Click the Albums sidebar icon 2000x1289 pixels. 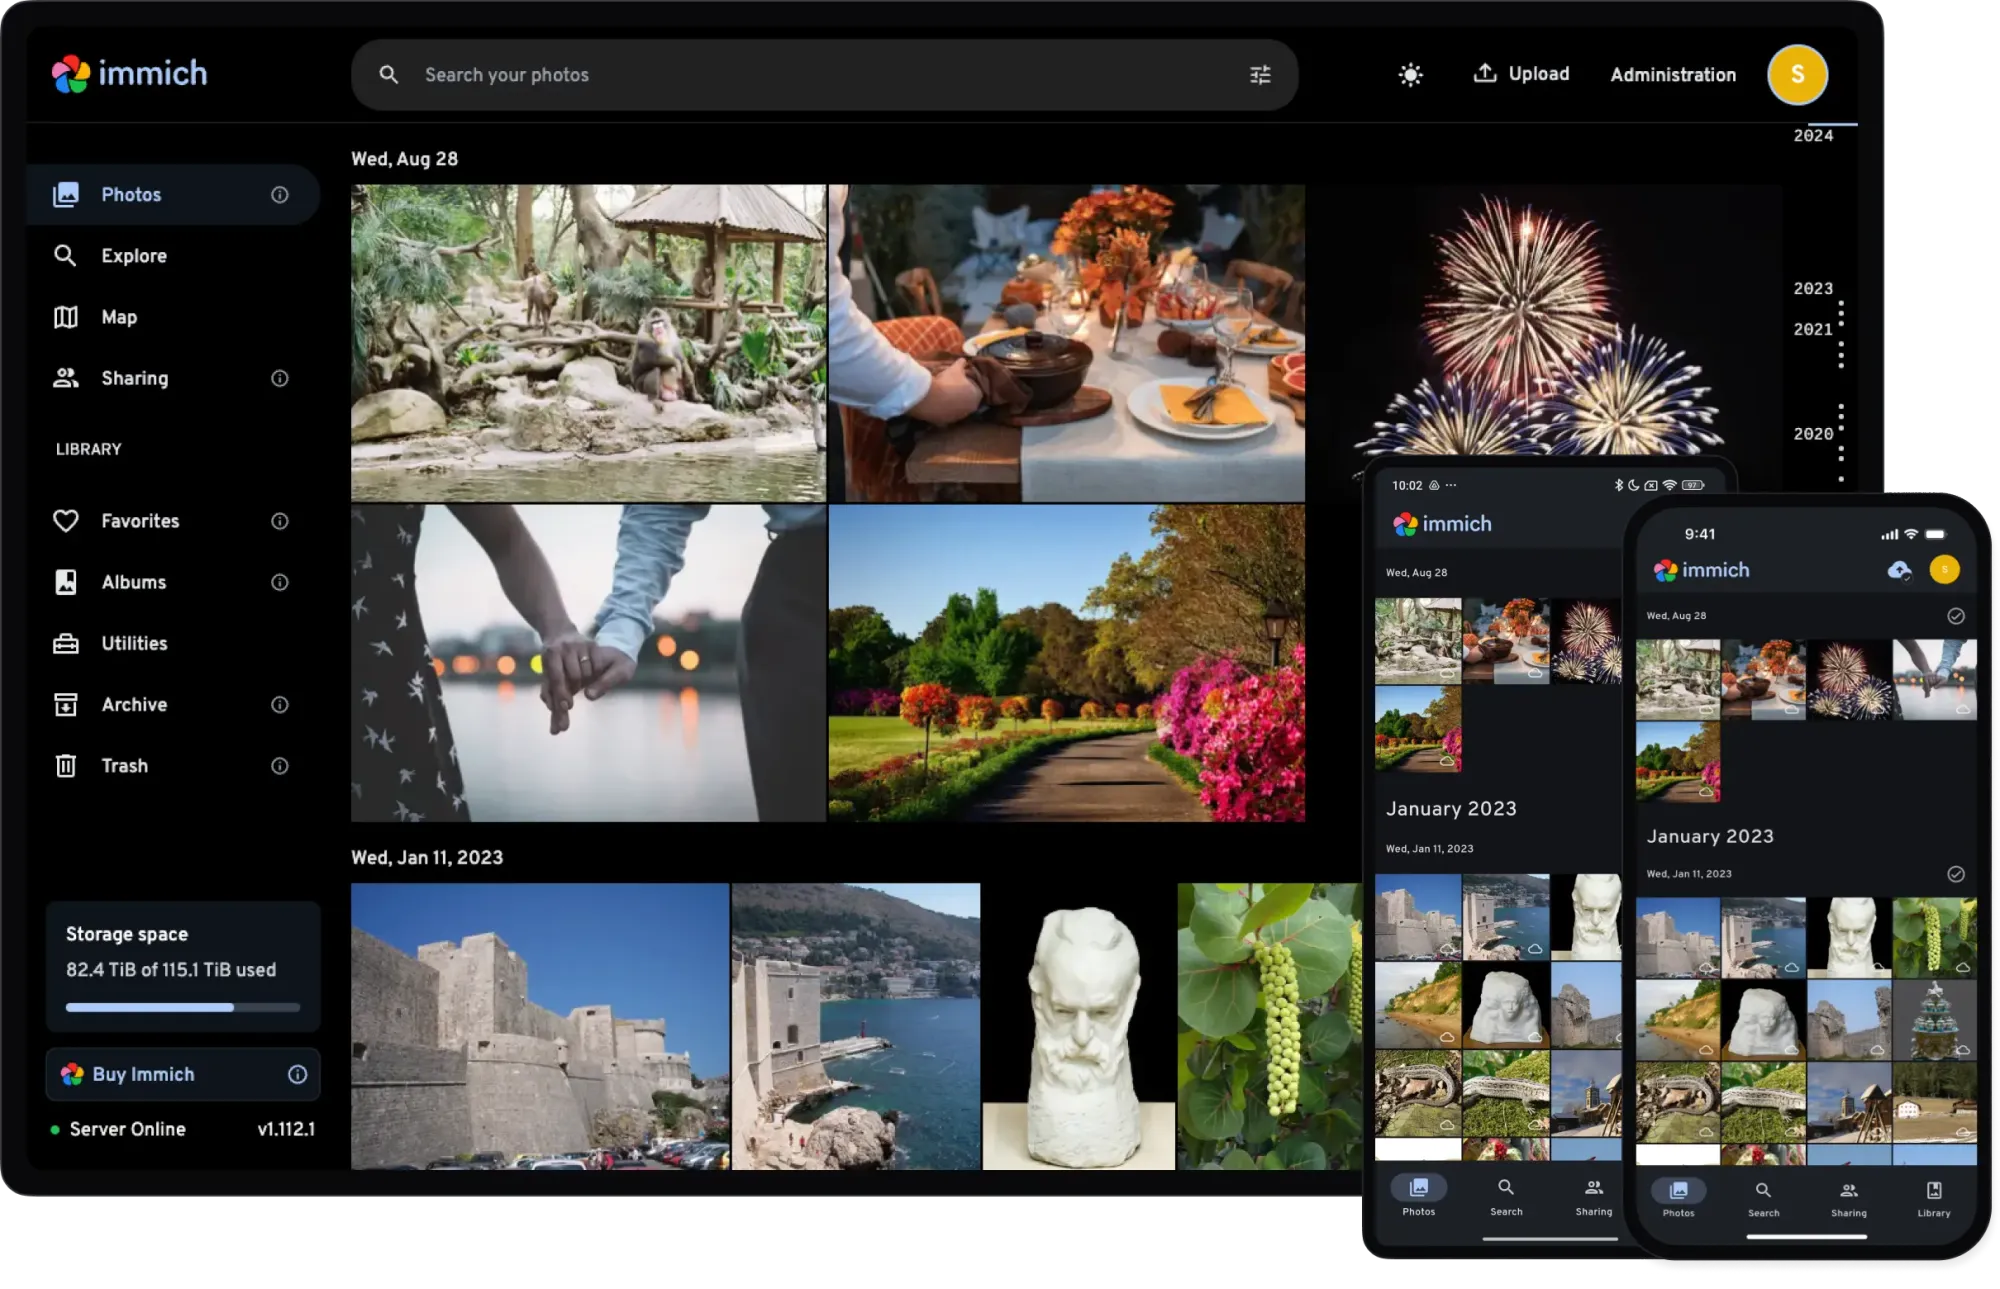tap(66, 582)
